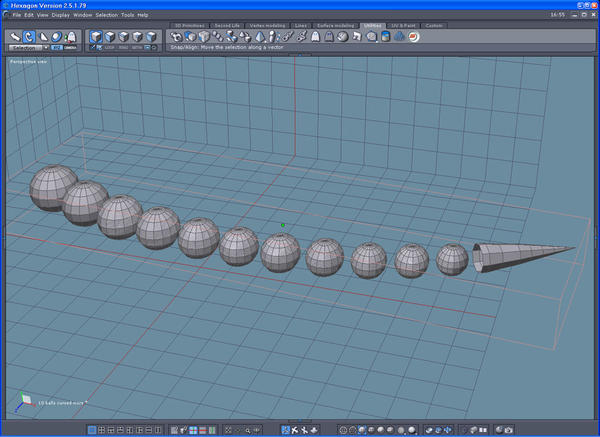600x437 pixels.
Task: Select the long cone object in viewport
Action: point(523,257)
